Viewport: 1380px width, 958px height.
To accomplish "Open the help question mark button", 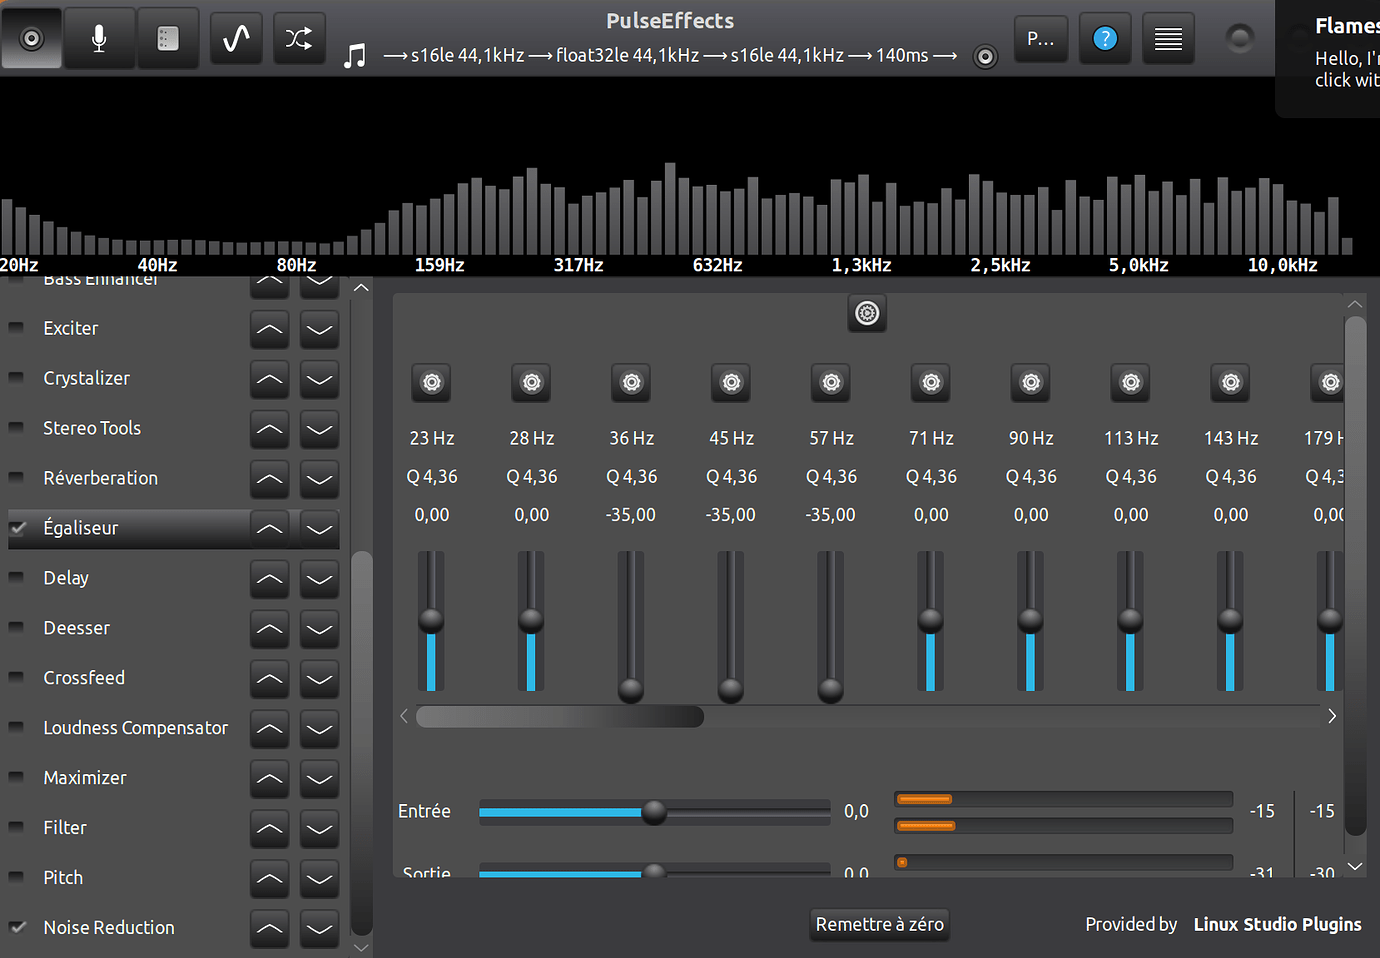I will 1105,38.
